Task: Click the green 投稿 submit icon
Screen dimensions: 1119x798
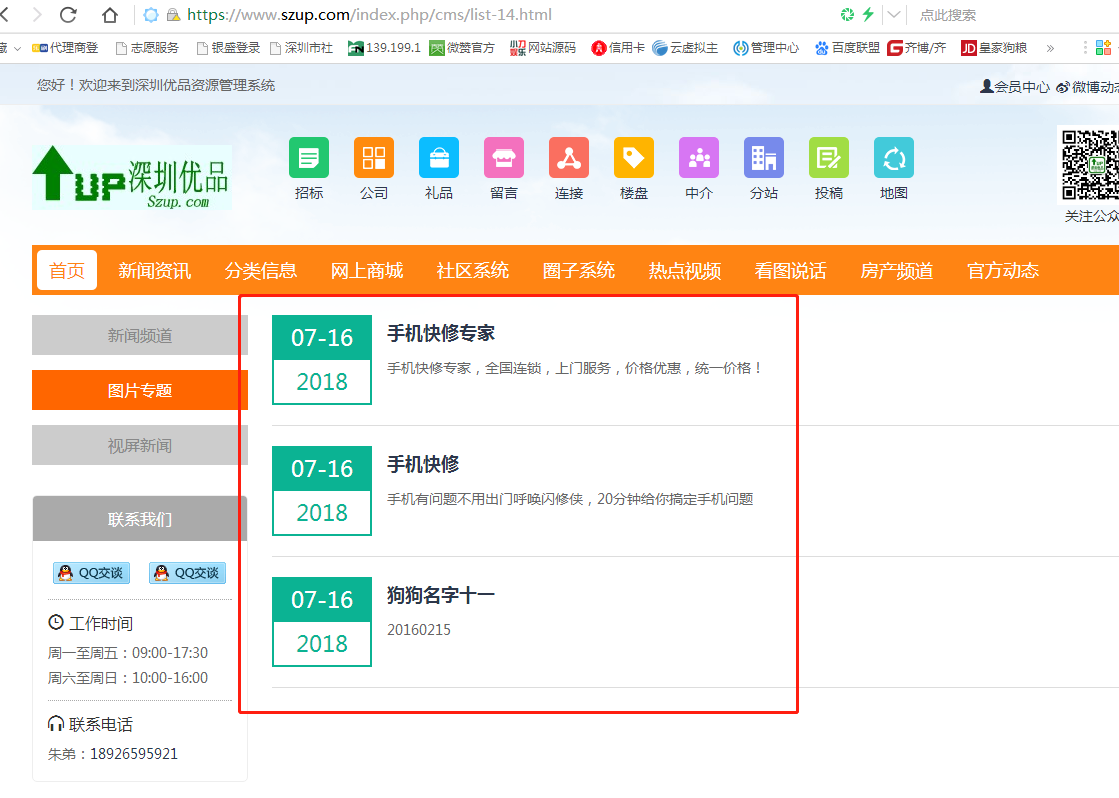Action: [x=829, y=158]
